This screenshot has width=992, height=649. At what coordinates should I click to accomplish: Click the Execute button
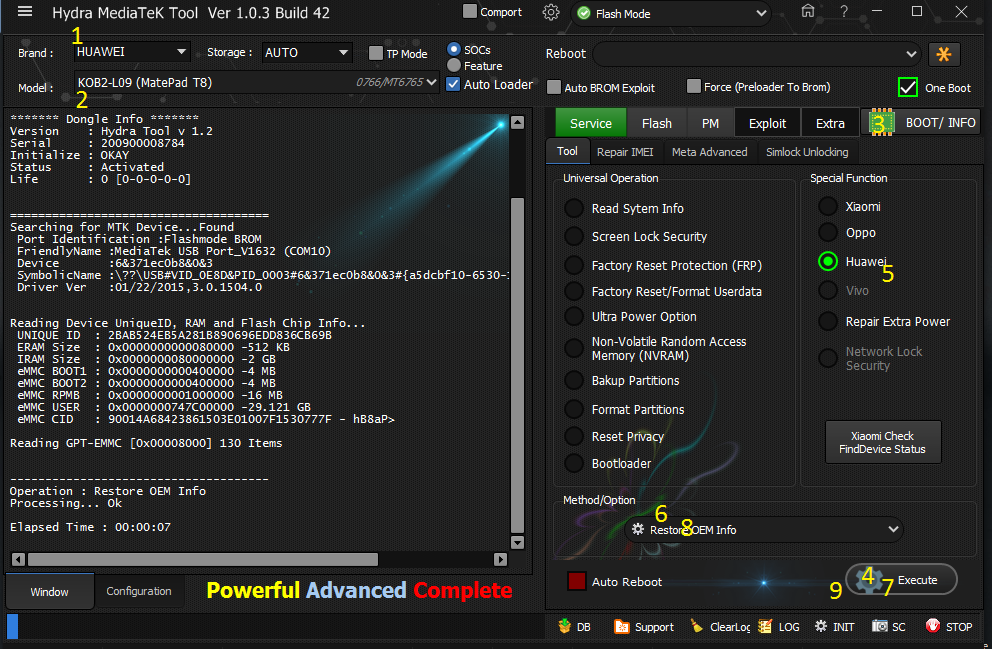(902, 579)
